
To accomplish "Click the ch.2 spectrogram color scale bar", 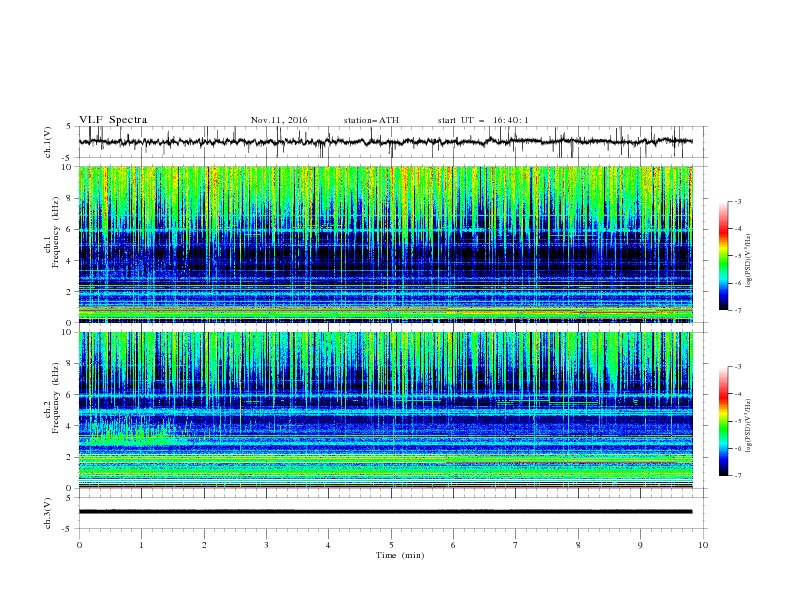I will pos(724,421).
